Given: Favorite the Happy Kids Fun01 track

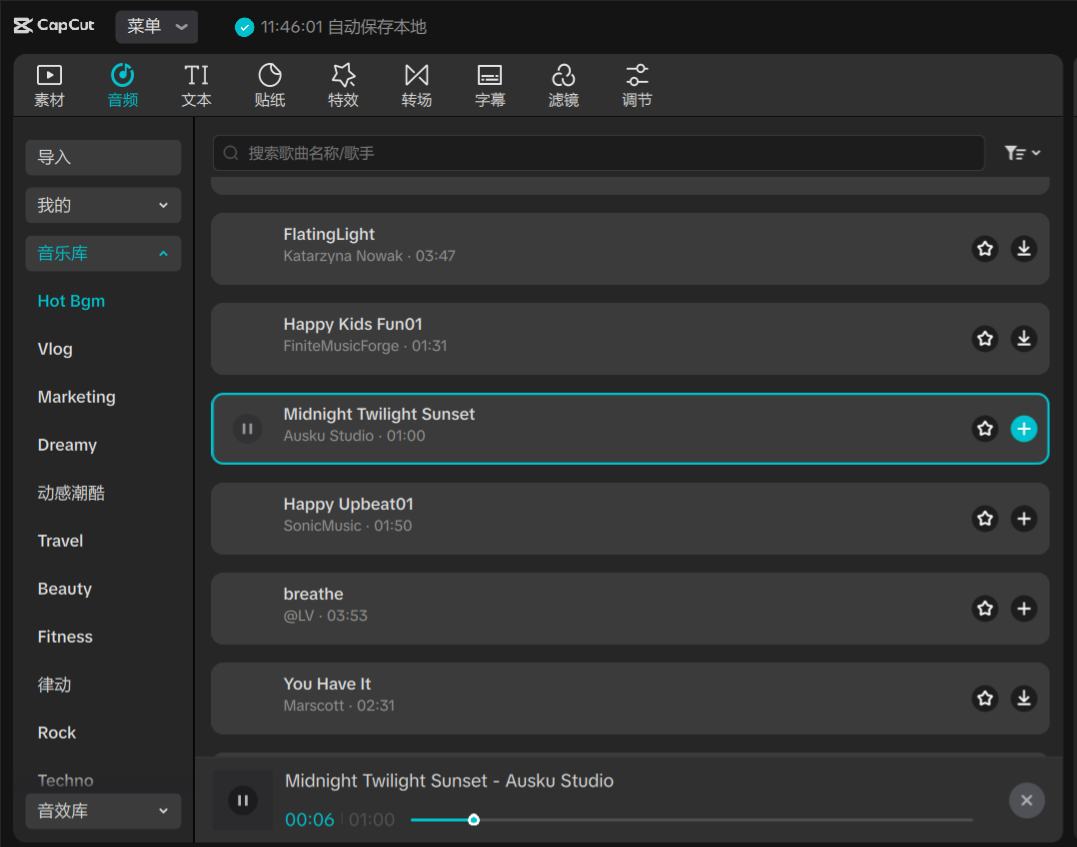Looking at the screenshot, I should [x=985, y=339].
